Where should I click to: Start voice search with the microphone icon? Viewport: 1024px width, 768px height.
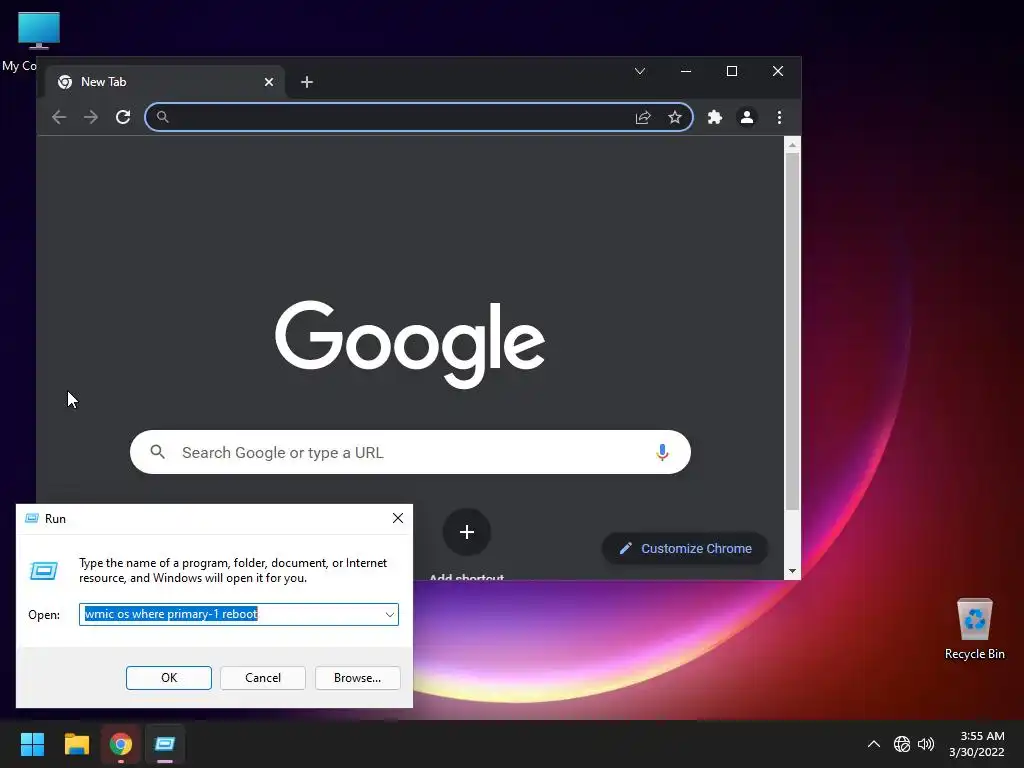(x=662, y=452)
